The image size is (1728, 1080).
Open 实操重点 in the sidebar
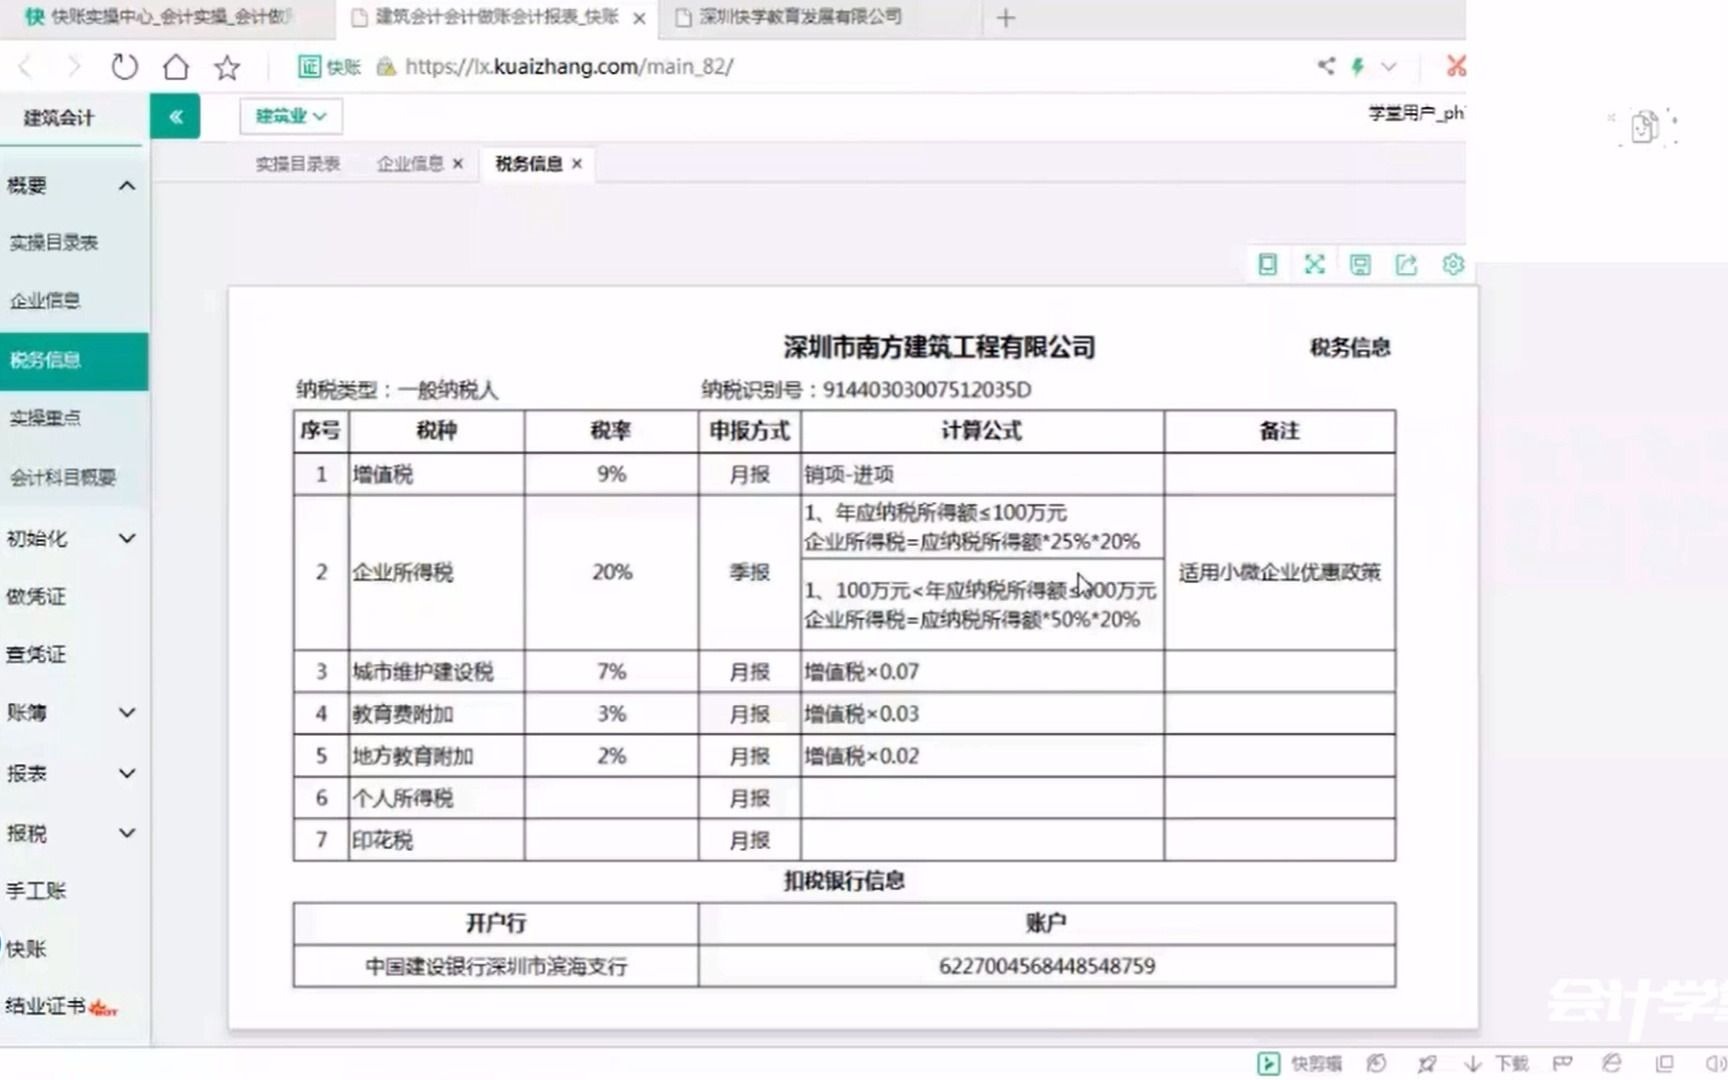(45, 418)
